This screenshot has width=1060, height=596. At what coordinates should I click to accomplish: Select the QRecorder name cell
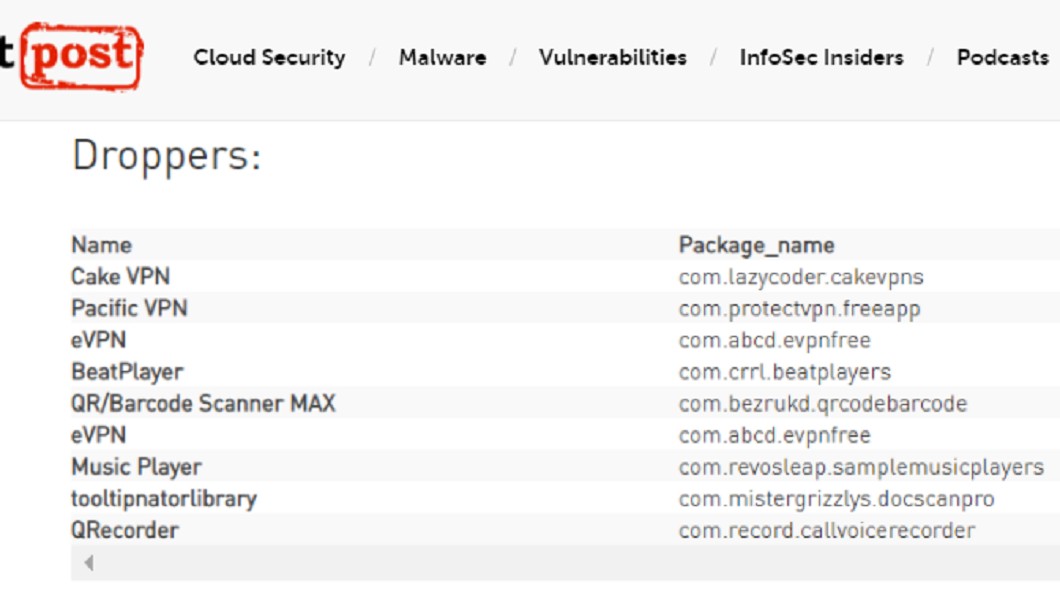(x=124, y=530)
